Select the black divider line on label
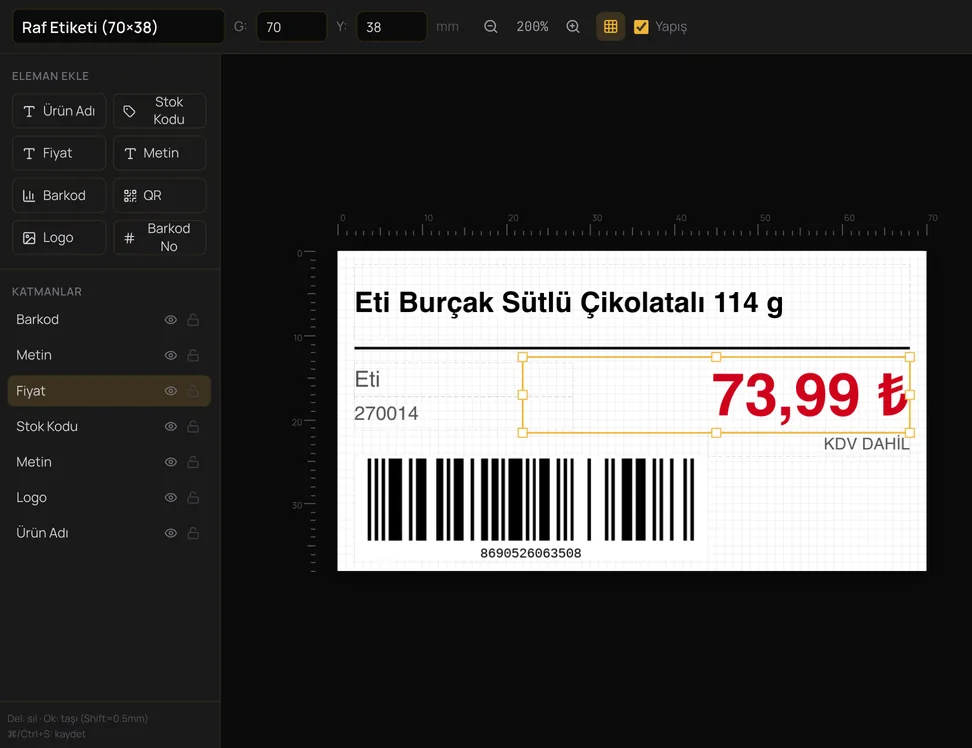 632,348
